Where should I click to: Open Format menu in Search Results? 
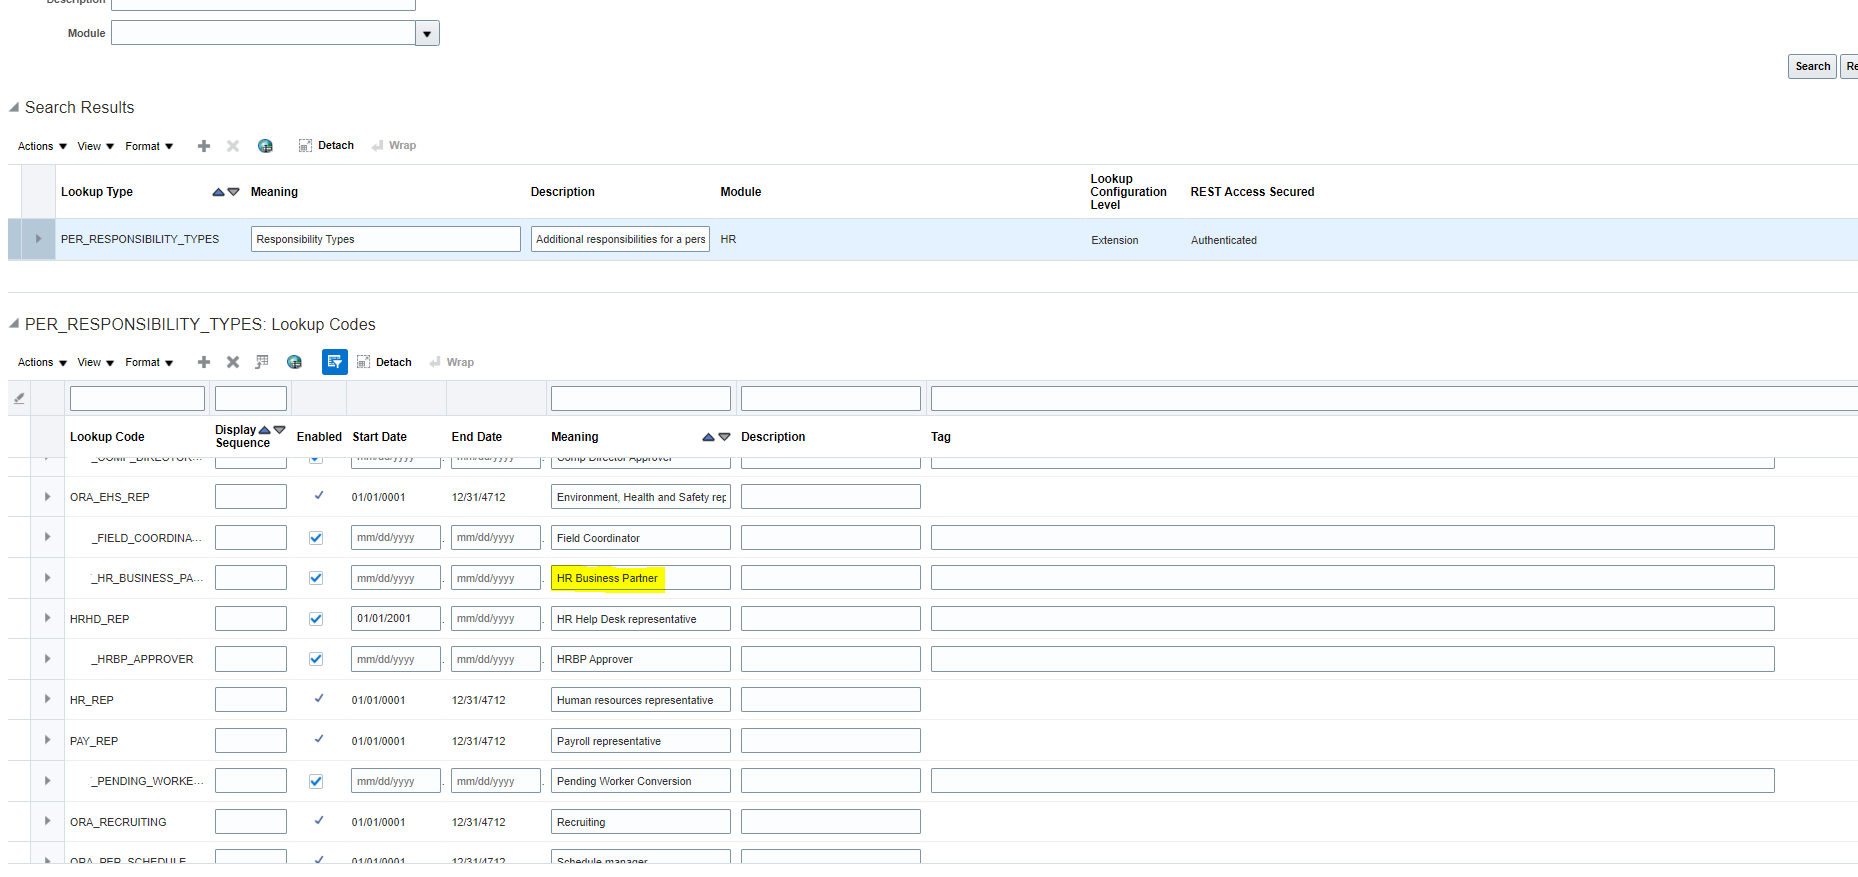pos(149,146)
